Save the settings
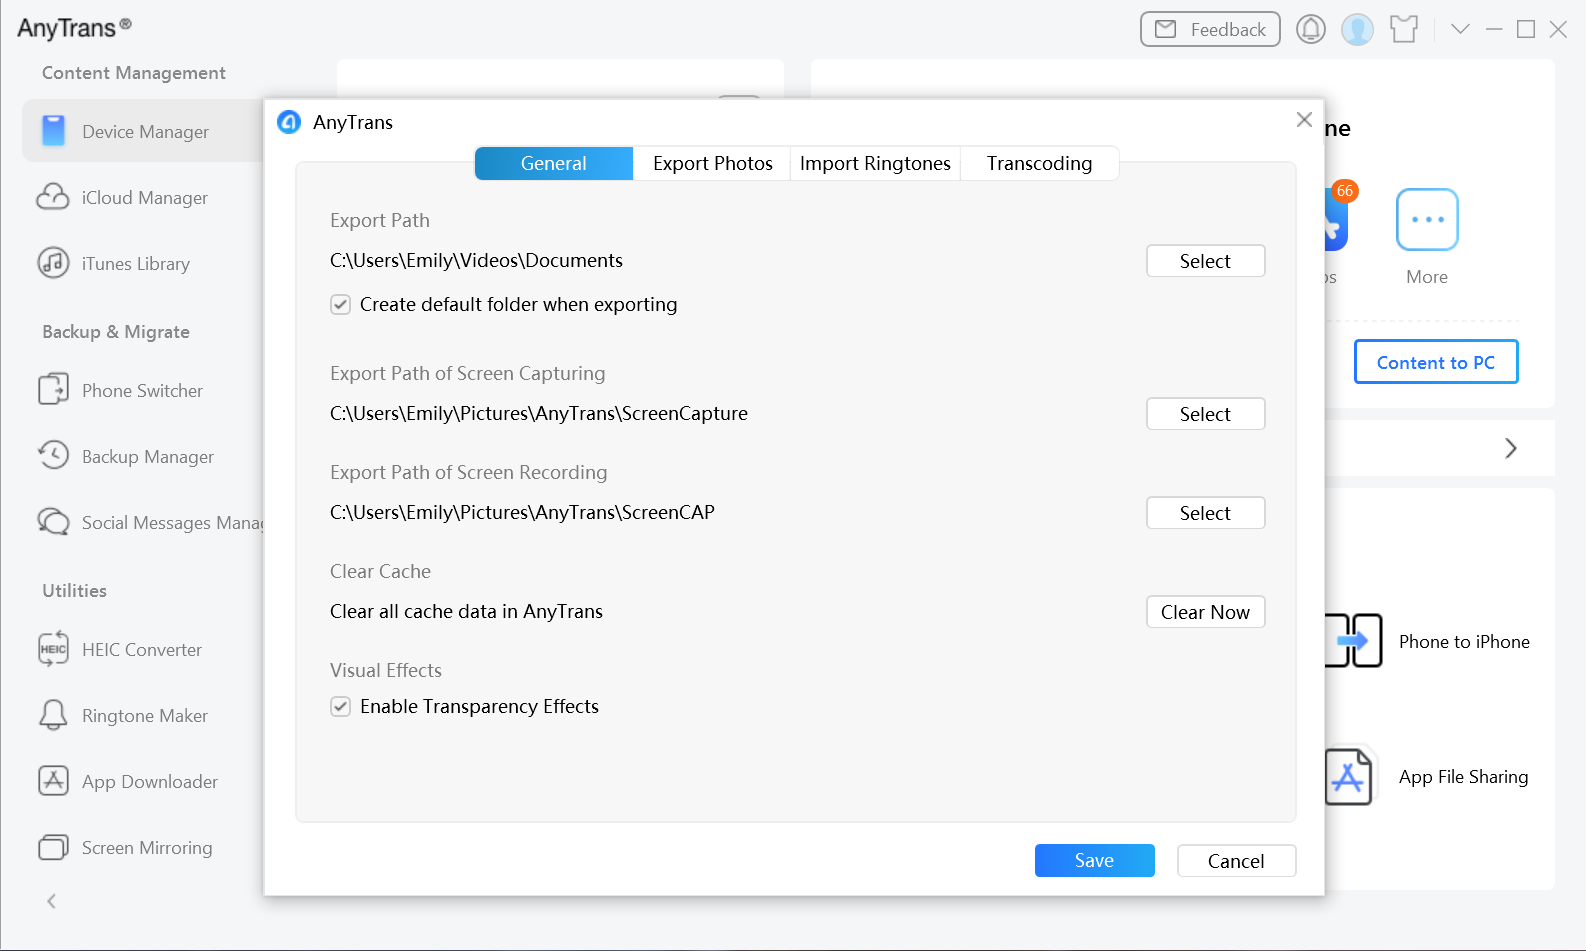 (1094, 860)
